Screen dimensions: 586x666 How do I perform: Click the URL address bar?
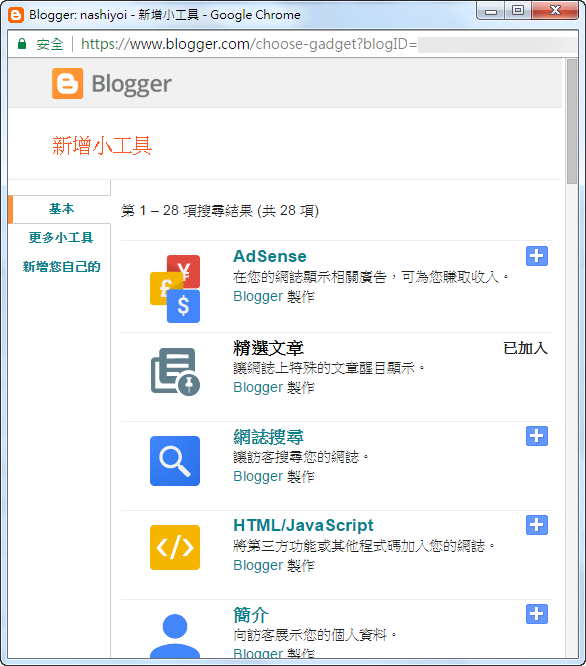pos(293,44)
